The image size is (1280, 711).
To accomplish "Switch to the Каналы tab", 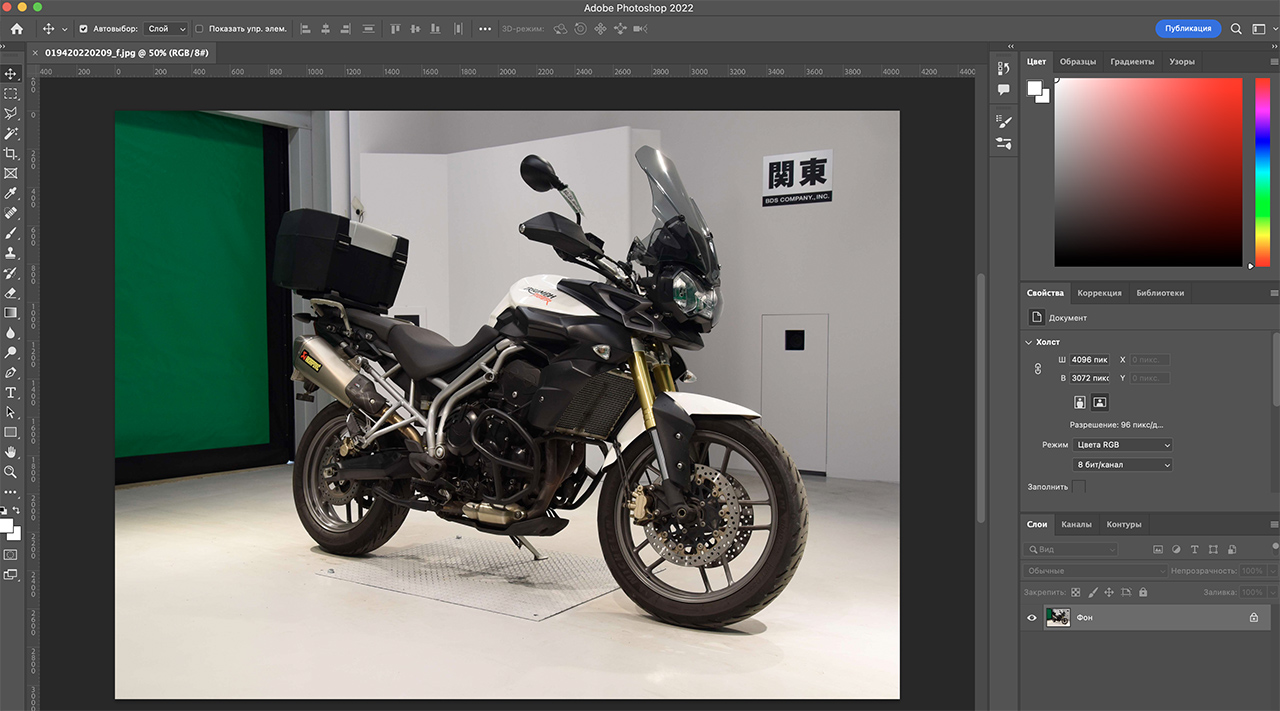I will click(x=1076, y=524).
